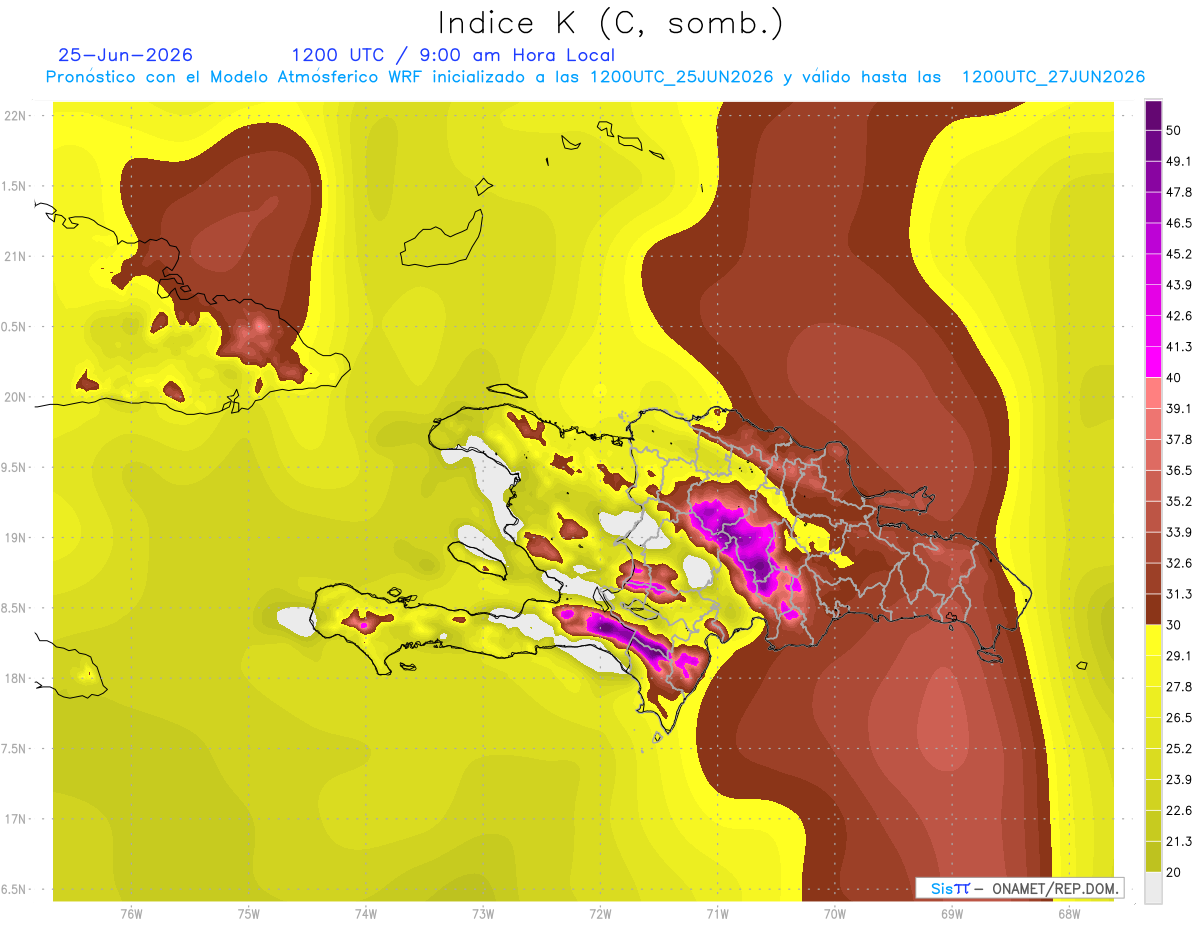
Task: Select the '69W' longitude axis label
Action: point(952,914)
